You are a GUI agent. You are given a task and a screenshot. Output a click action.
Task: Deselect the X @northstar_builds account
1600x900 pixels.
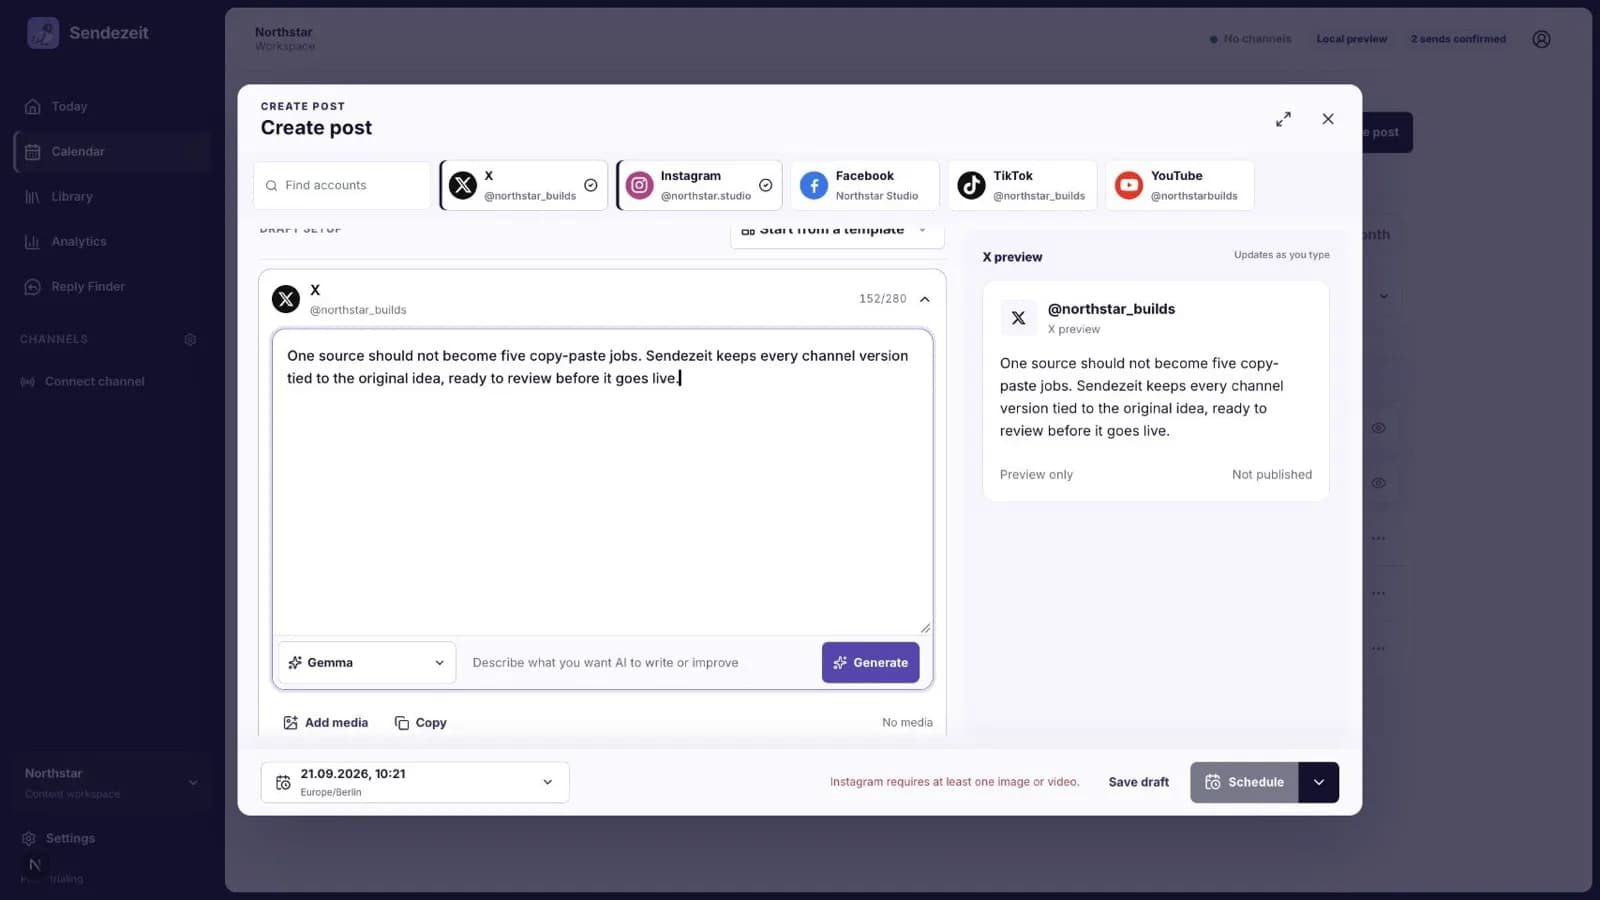pos(524,185)
